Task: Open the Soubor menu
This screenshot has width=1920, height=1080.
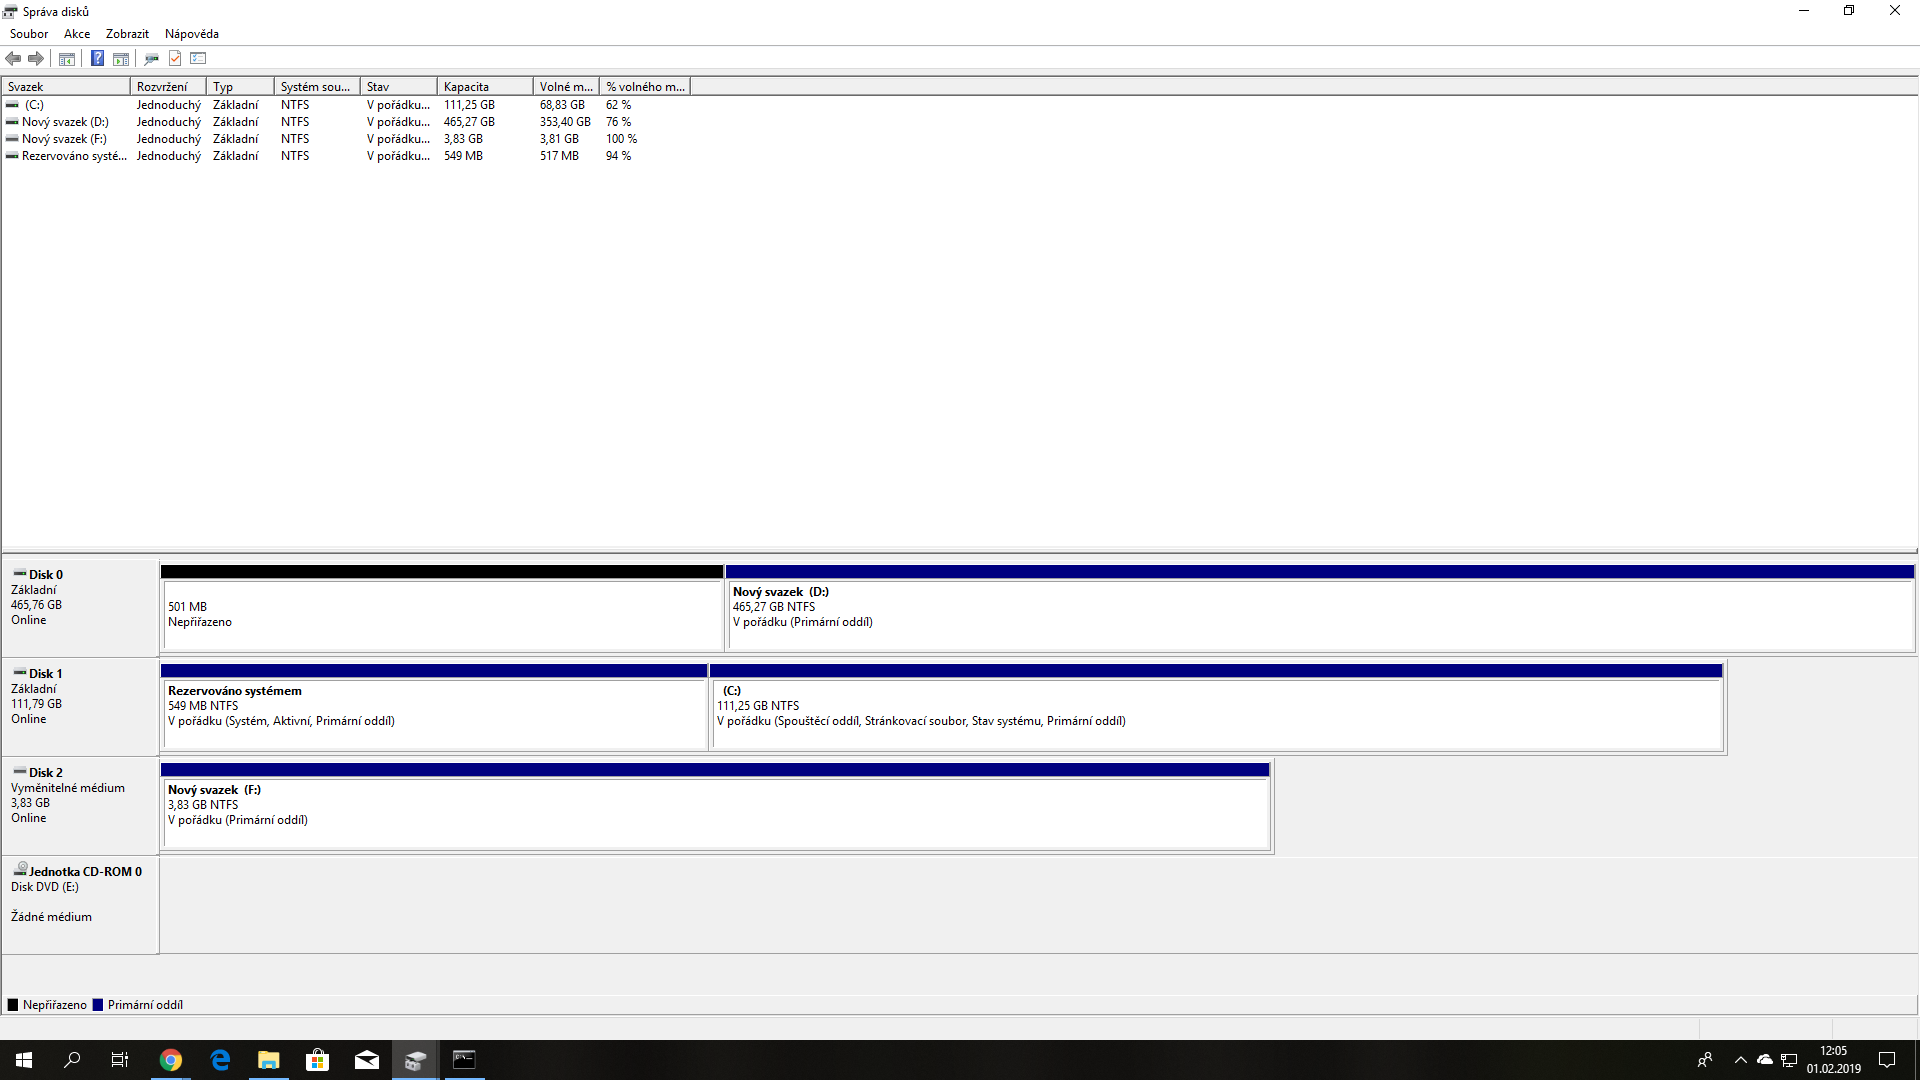Action: click(29, 34)
